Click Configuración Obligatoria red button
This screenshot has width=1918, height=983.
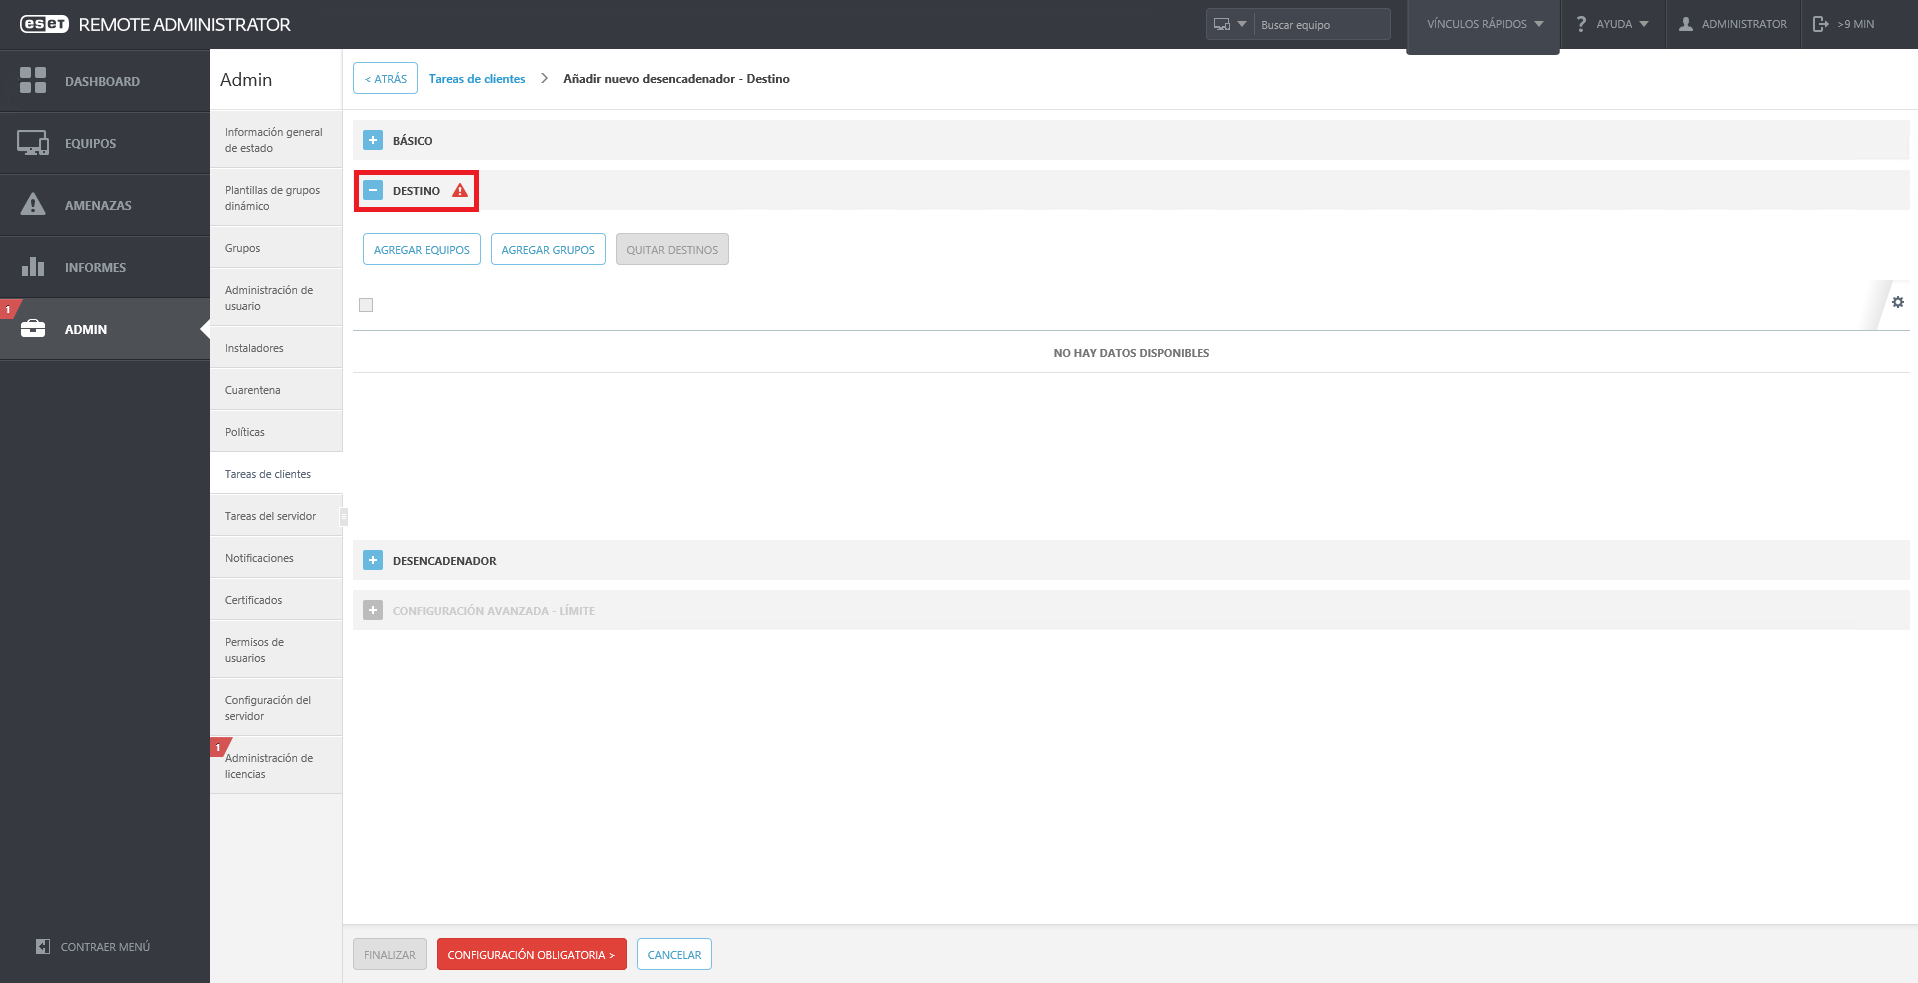532,954
